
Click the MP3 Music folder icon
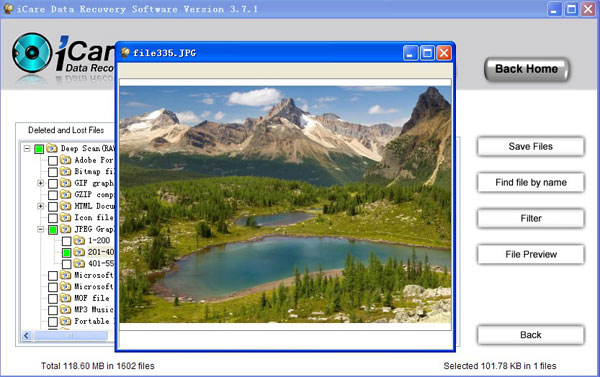pyautogui.click(x=65, y=309)
